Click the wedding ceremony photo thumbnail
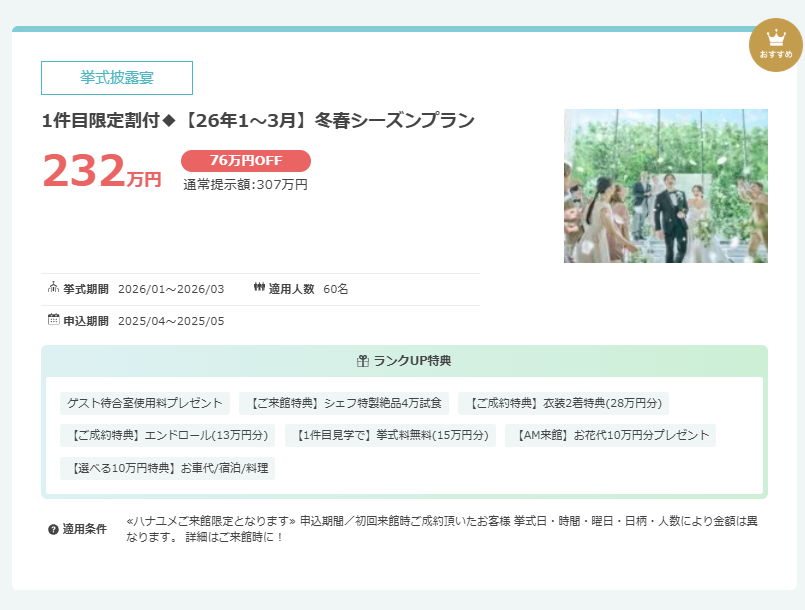This screenshot has height=610, width=805. (x=666, y=186)
